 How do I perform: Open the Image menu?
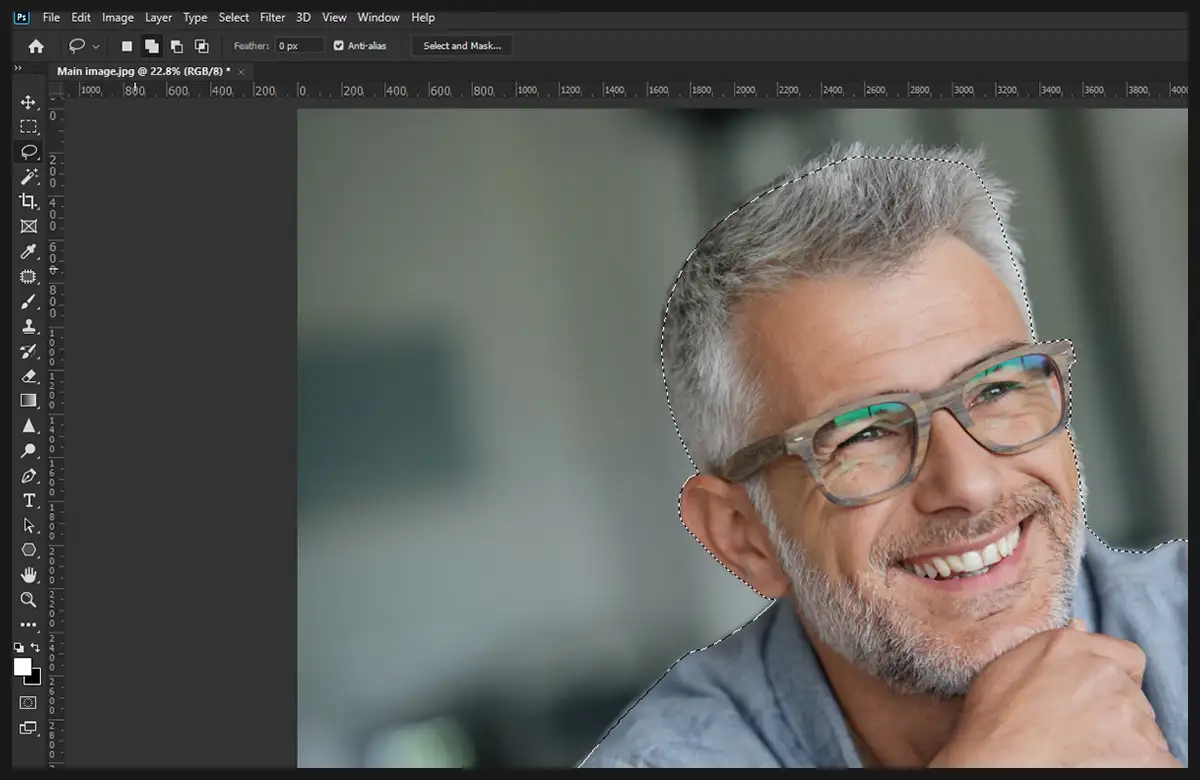[x=118, y=18]
